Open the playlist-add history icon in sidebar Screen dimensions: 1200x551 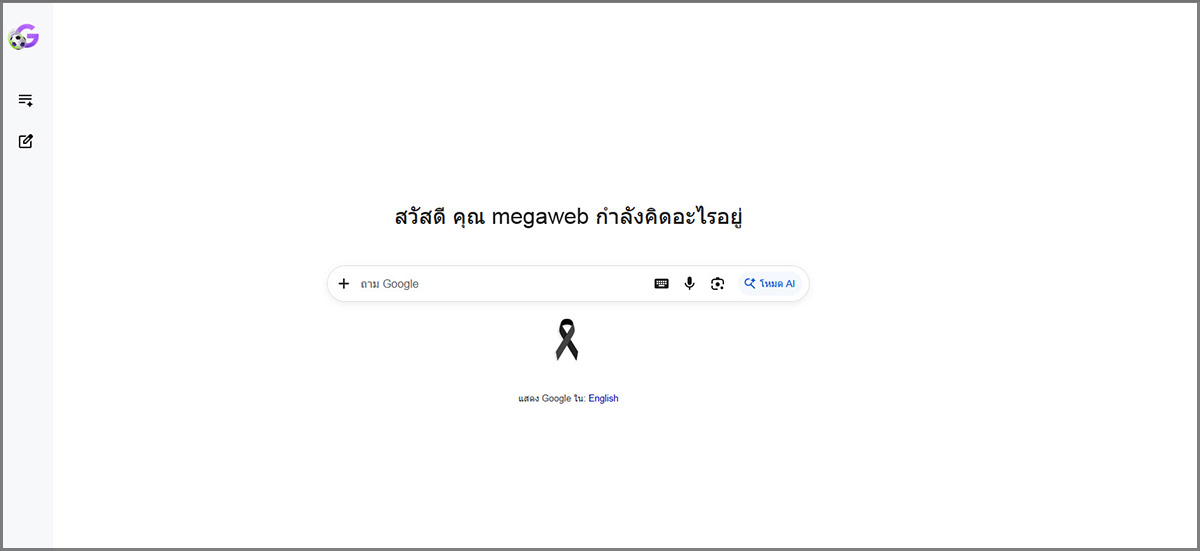[26, 100]
